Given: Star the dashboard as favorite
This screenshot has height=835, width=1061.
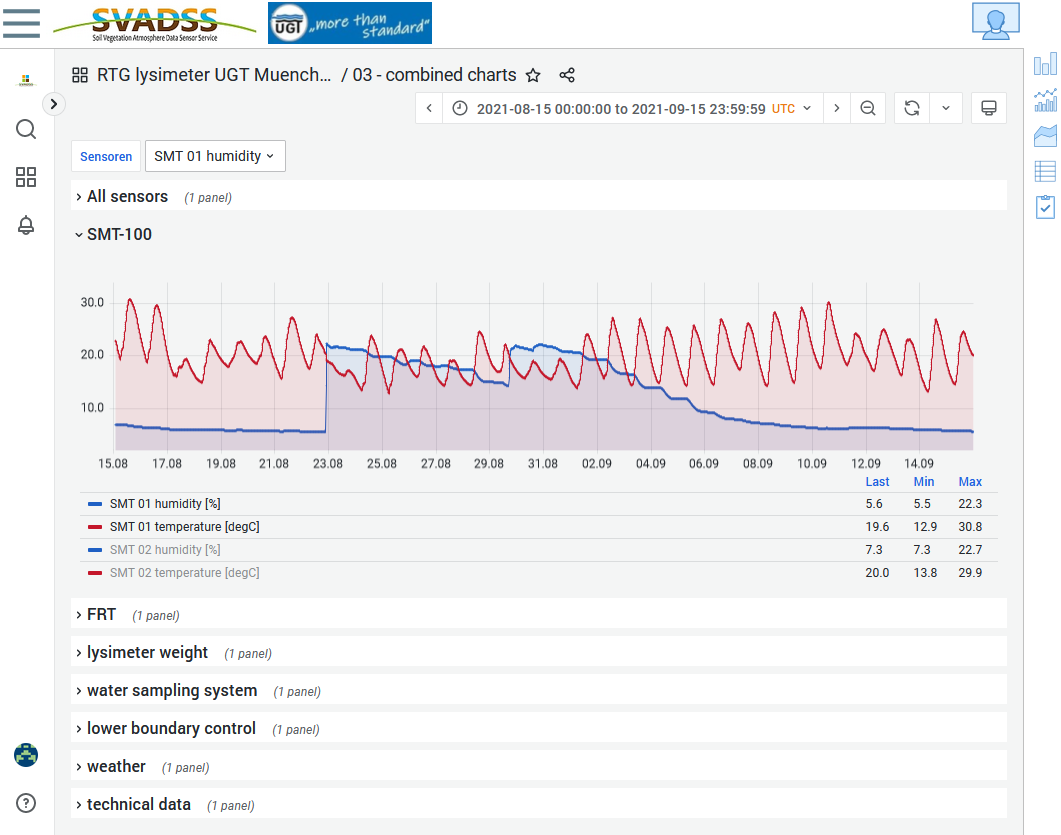Looking at the screenshot, I should [x=533, y=75].
